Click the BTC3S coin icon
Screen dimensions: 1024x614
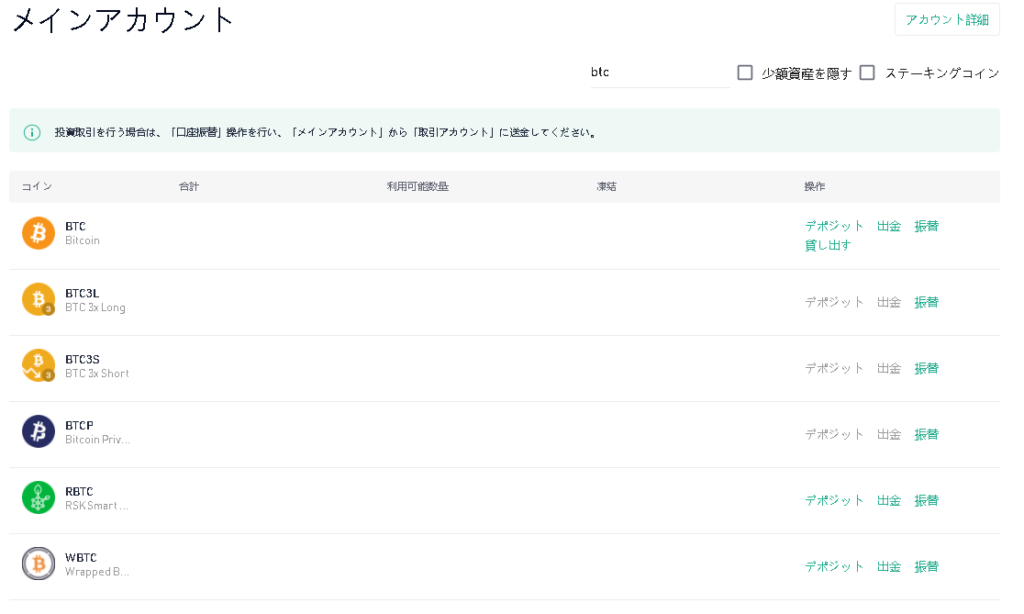point(39,365)
